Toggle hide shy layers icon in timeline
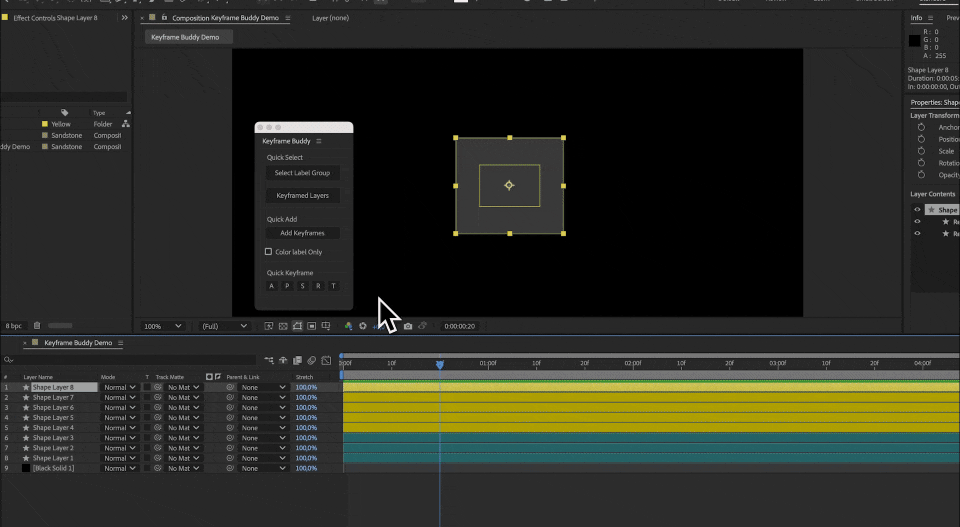This screenshot has height=527, width=960. point(283,361)
